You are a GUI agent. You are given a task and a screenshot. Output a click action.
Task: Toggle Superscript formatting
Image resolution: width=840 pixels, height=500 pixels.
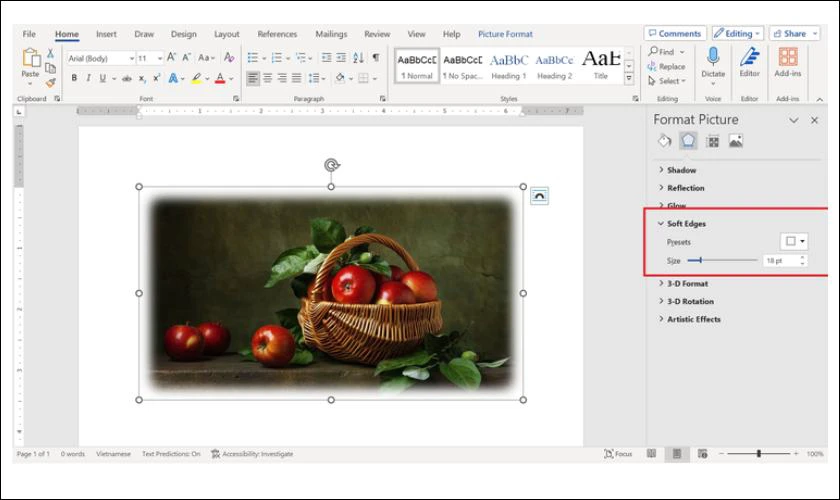156,78
